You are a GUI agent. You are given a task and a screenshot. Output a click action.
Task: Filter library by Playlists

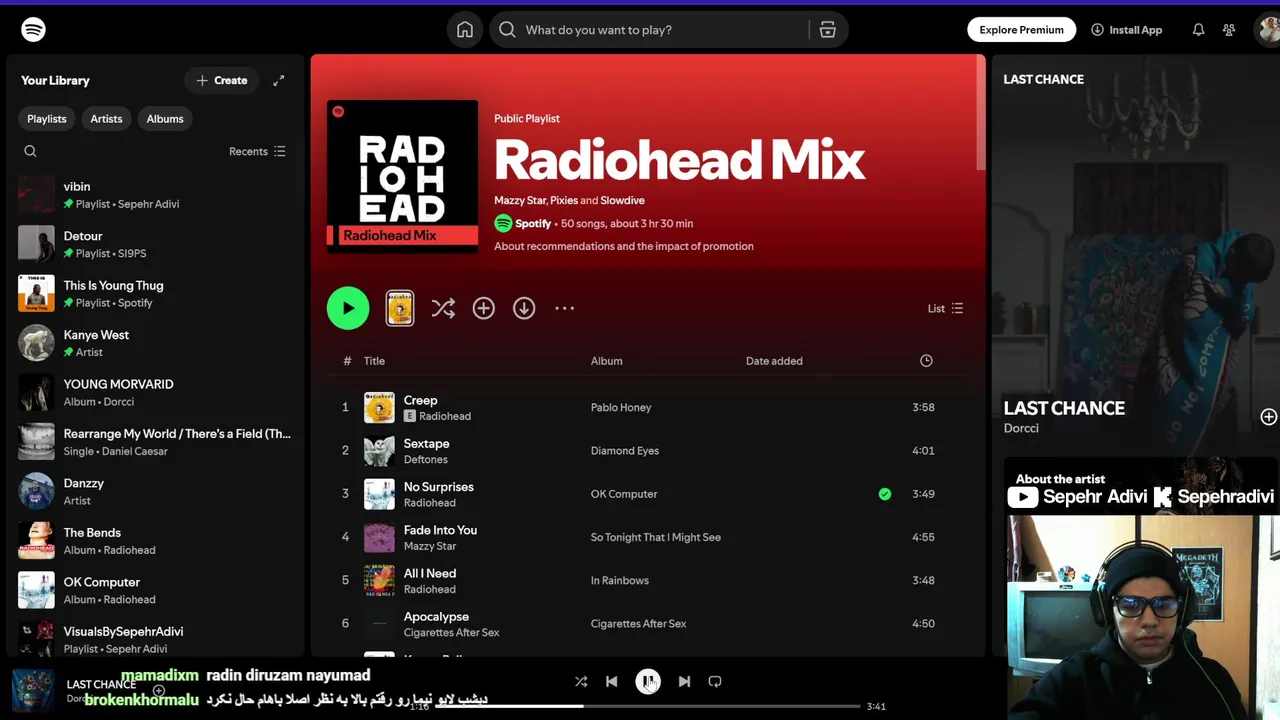coord(47,119)
